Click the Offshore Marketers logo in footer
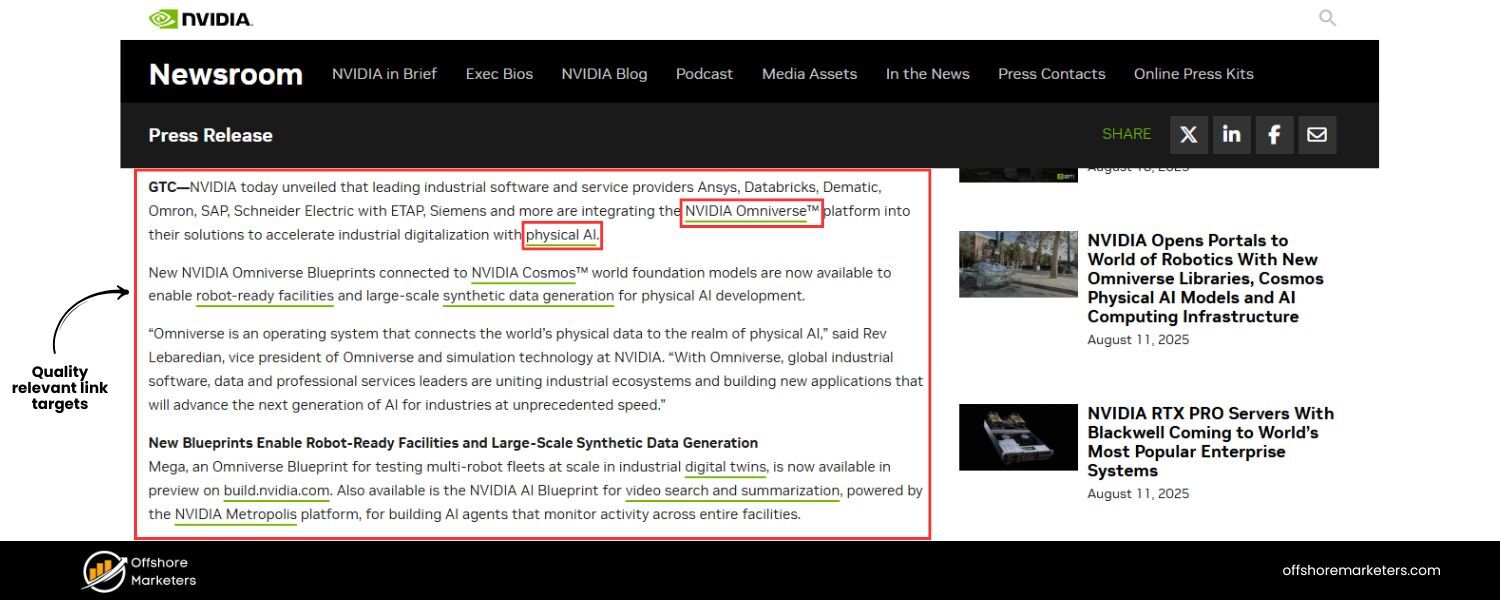 coord(138,570)
